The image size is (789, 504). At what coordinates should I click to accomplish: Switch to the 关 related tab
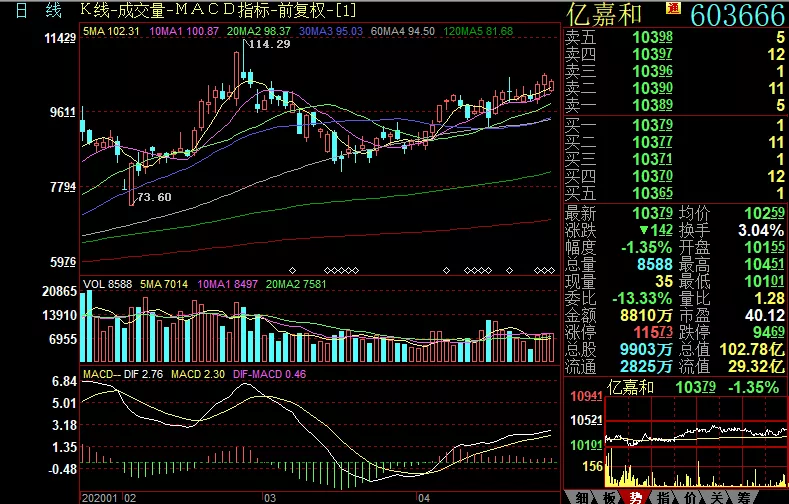[x=717, y=497]
